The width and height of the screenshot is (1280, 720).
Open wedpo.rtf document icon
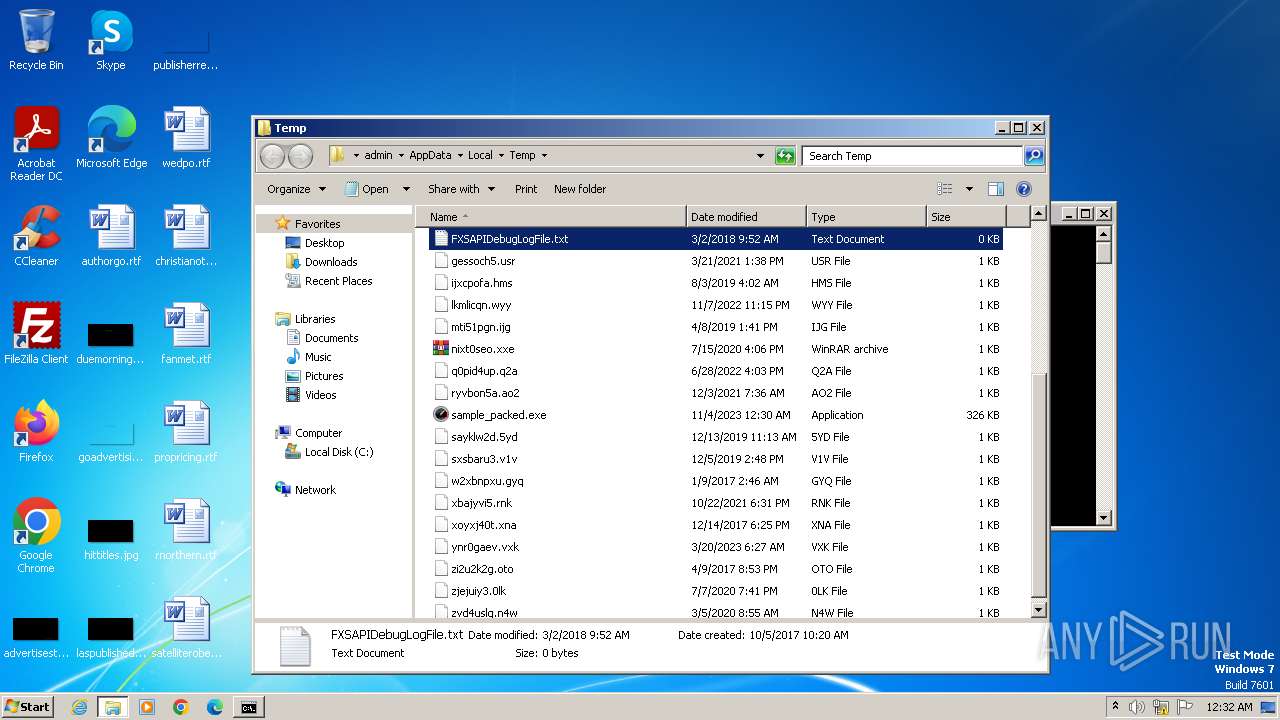(x=186, y=138)
